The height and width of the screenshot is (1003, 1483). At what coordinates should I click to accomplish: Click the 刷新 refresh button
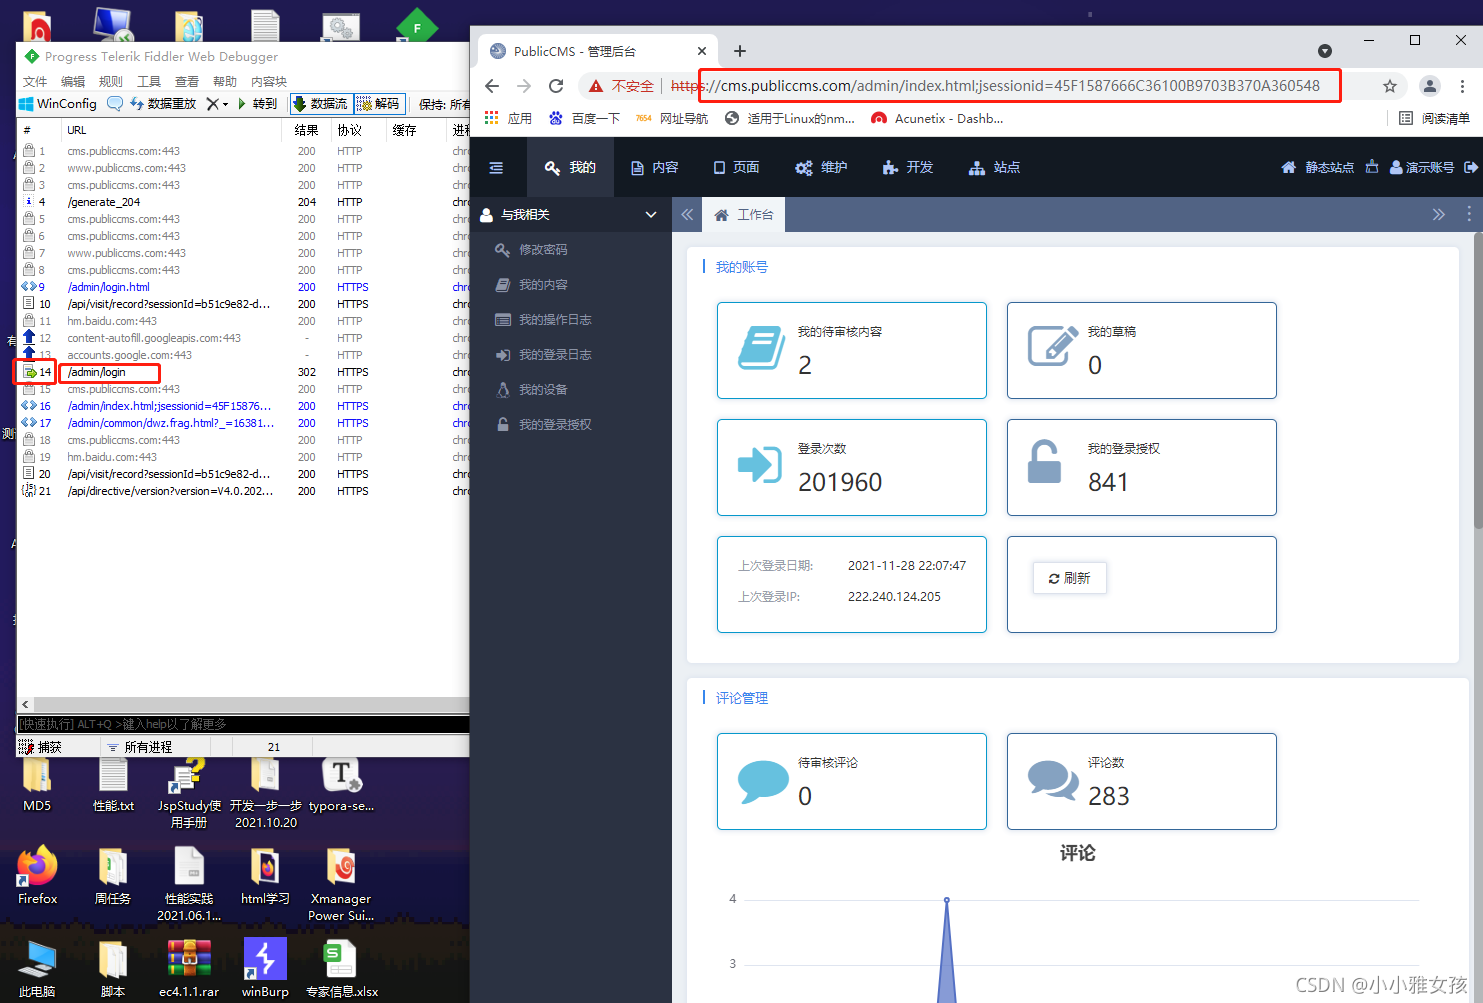pyautogui.click(x=1070, y=578)
